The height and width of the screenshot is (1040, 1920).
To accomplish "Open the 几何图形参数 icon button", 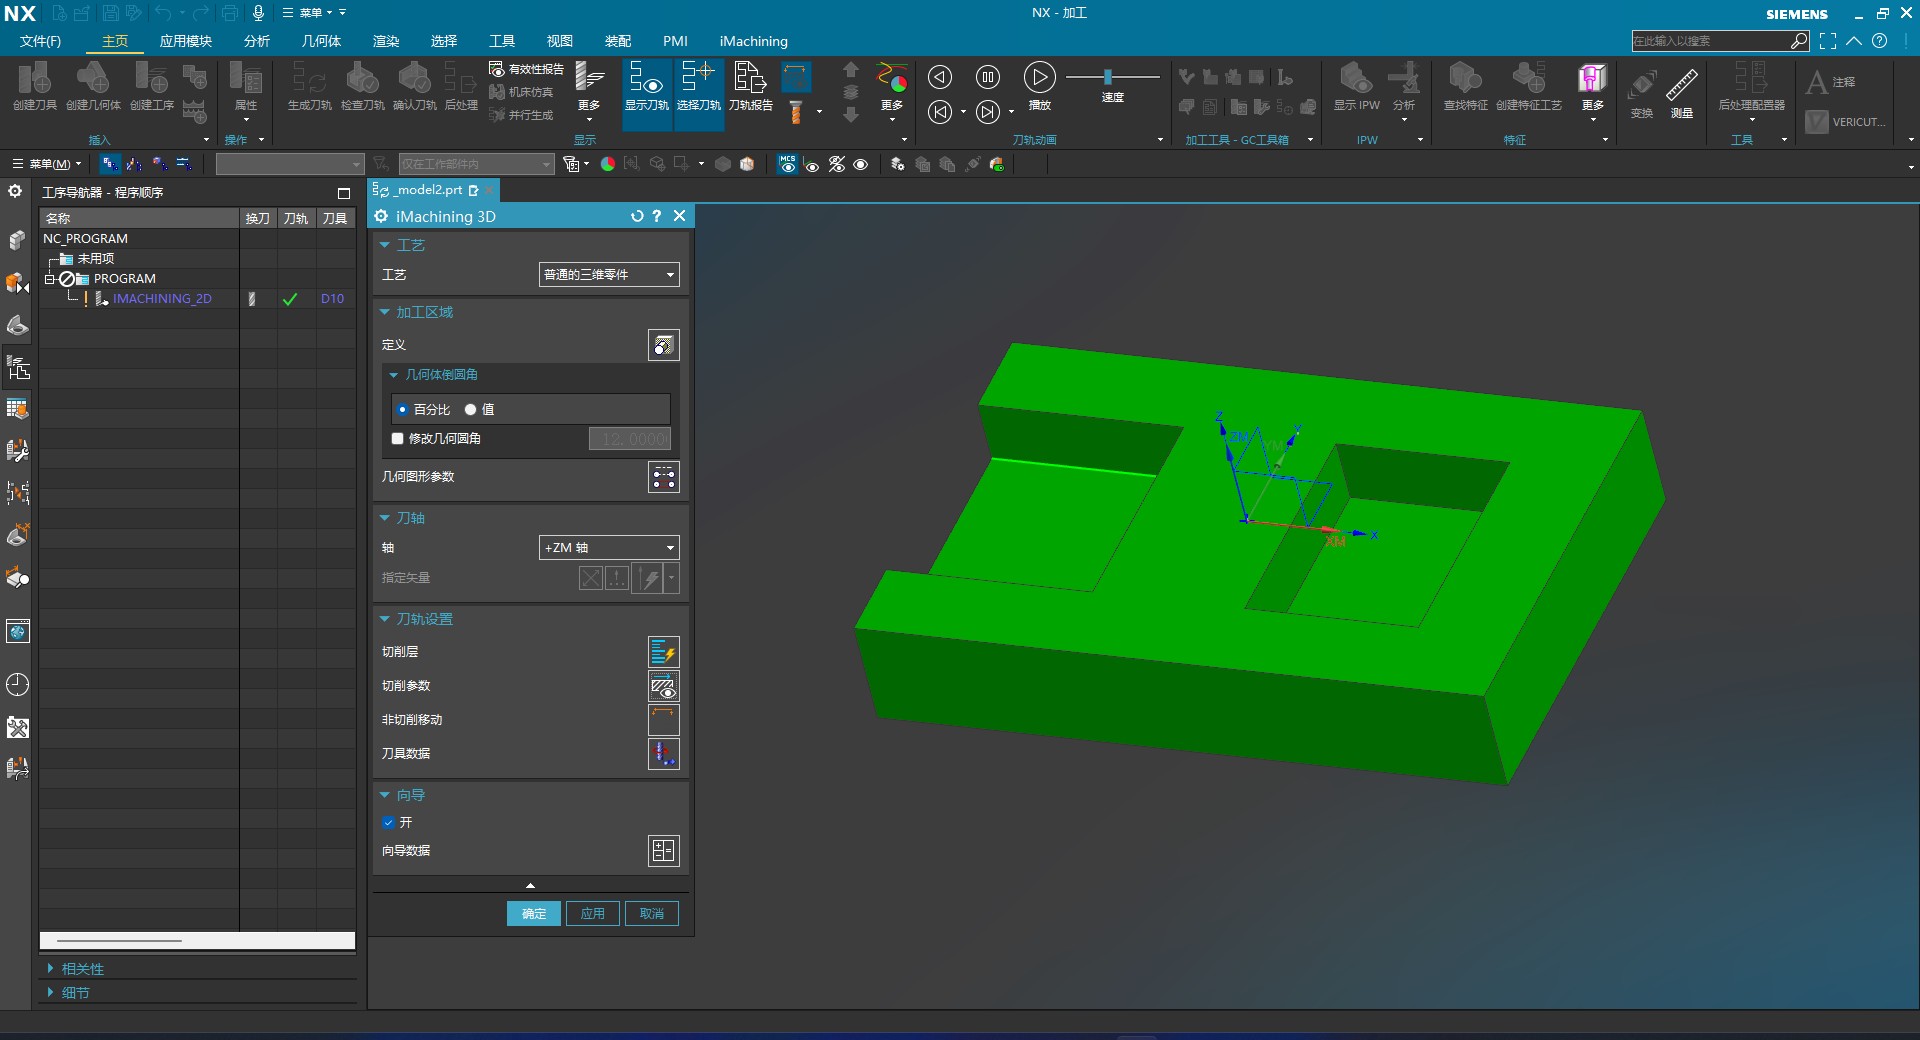I will [x=663, y=477].
